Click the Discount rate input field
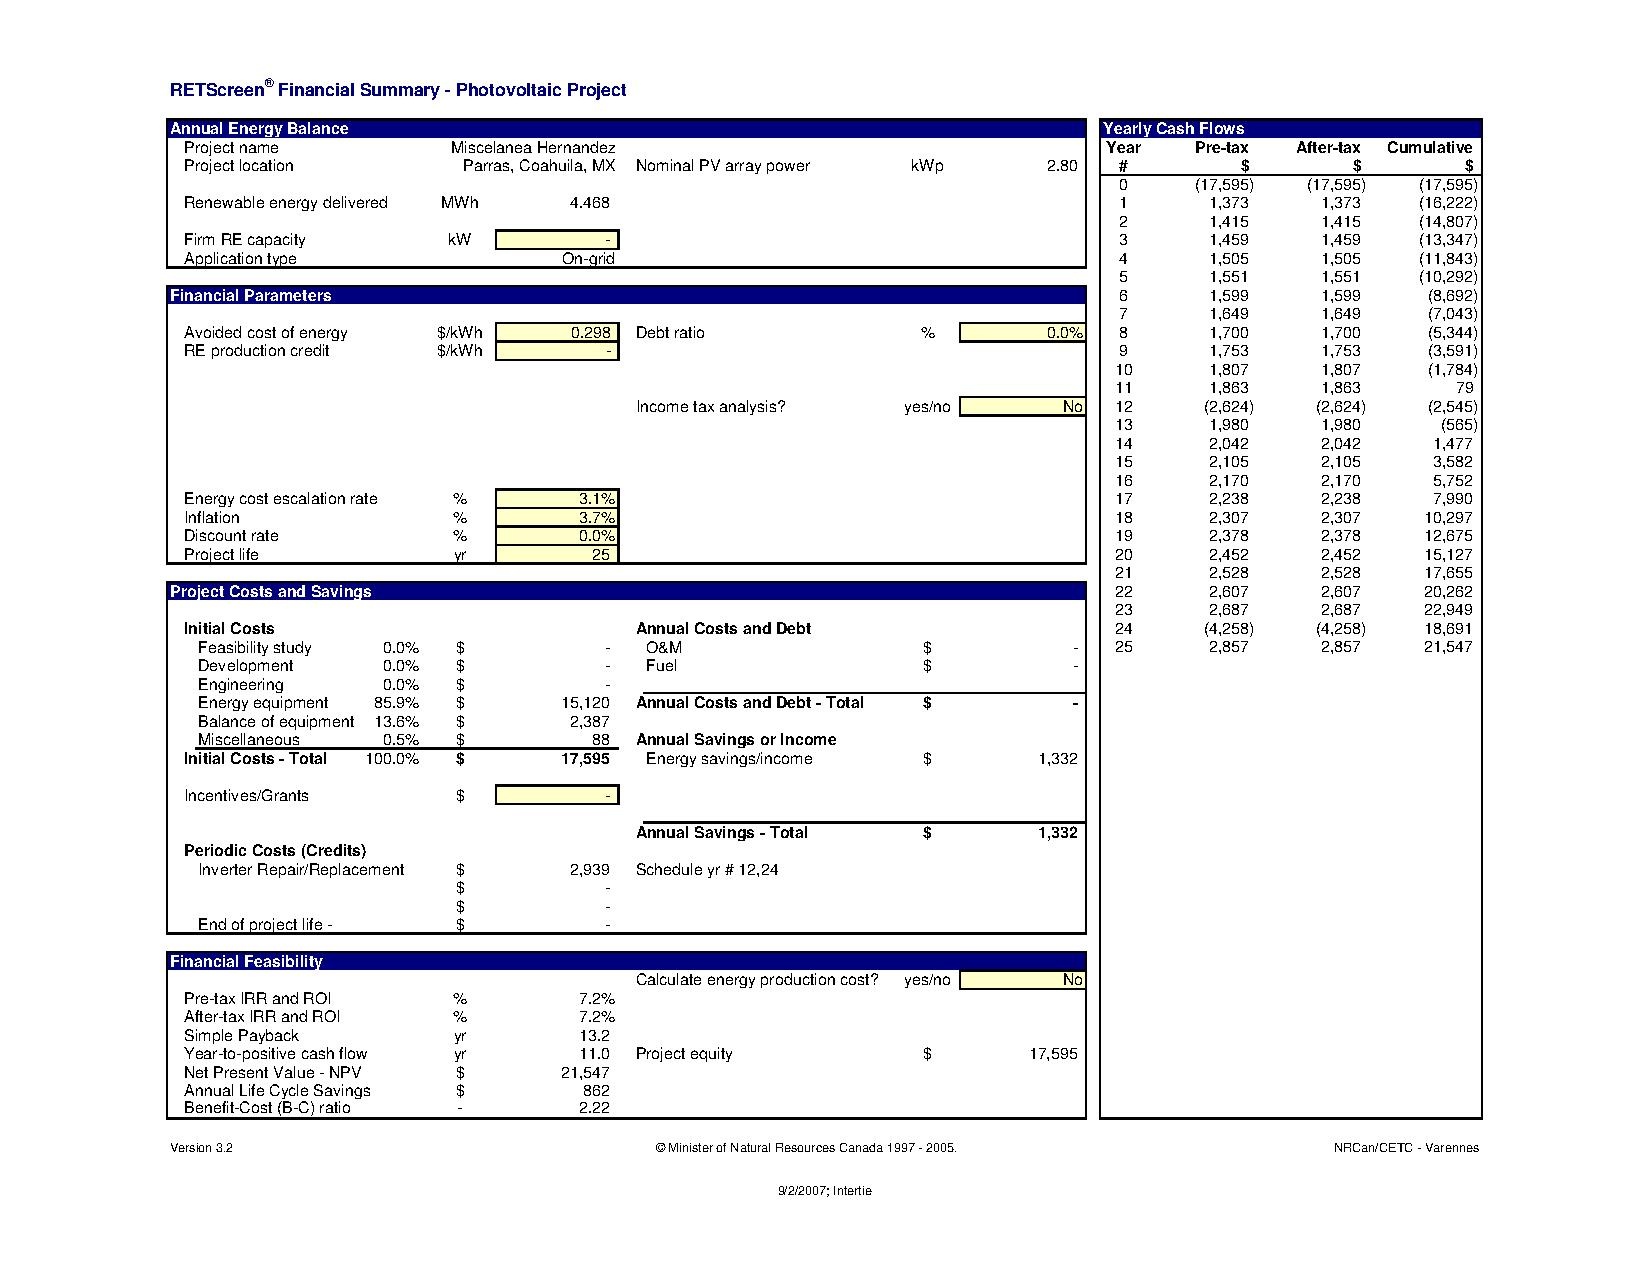This screenshot has height=1275, width=1650. (557, 536)
